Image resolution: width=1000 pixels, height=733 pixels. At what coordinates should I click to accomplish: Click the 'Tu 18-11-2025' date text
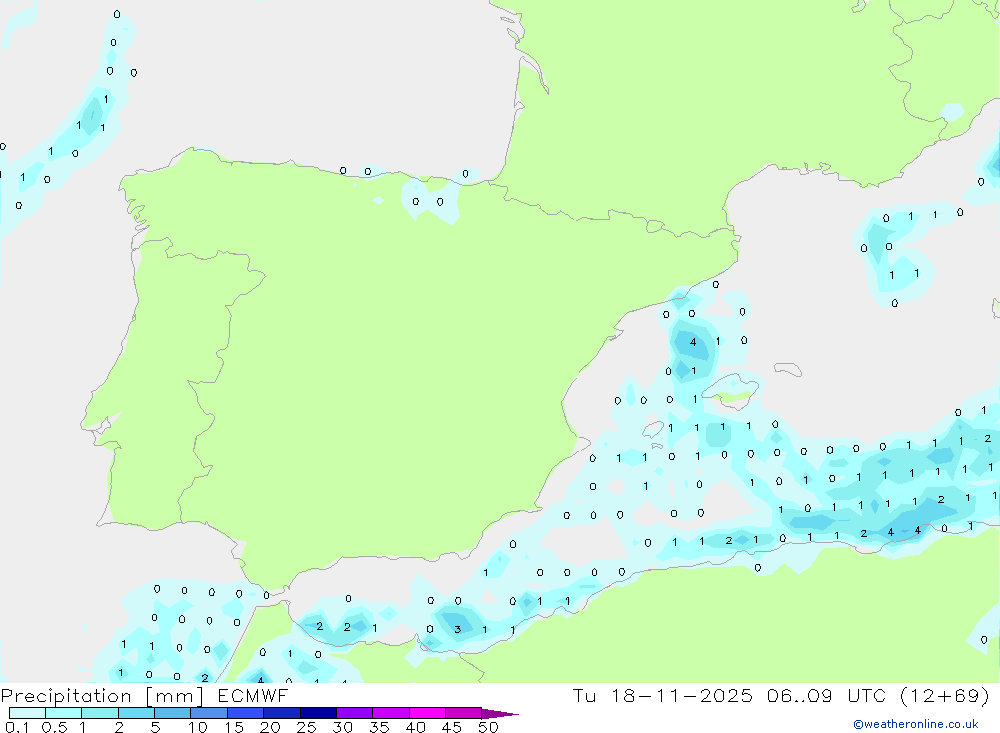pos(663,695)
